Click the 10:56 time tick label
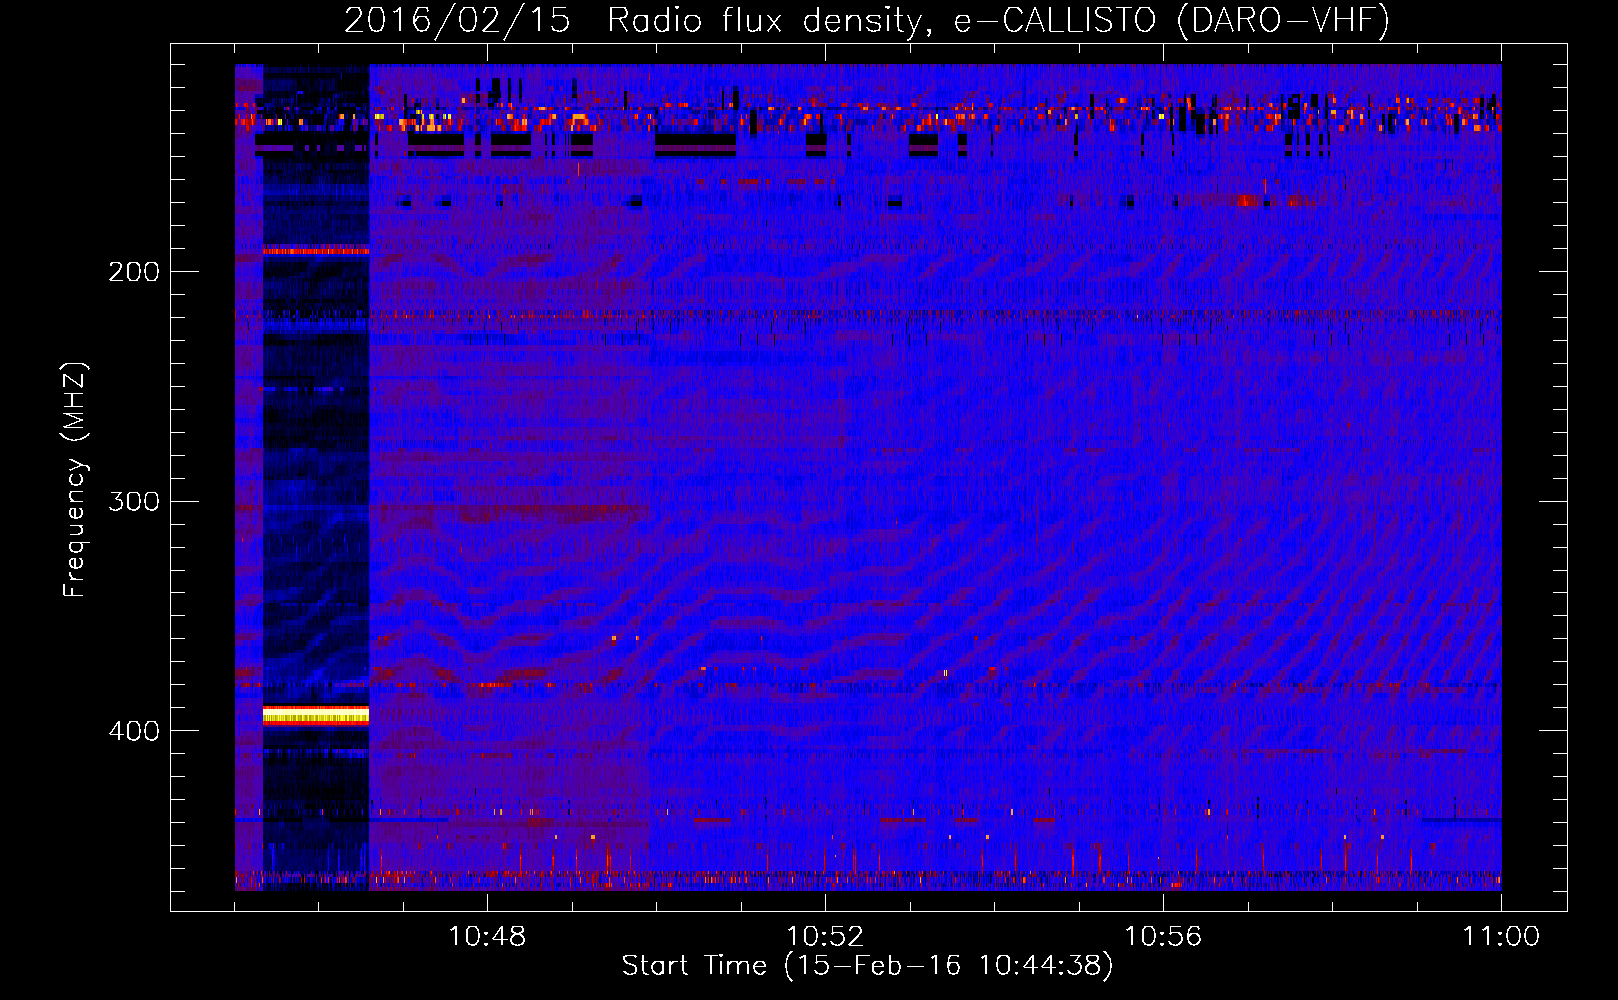This screenshot has height=1000, width=1618. (x=1163, y=936)
